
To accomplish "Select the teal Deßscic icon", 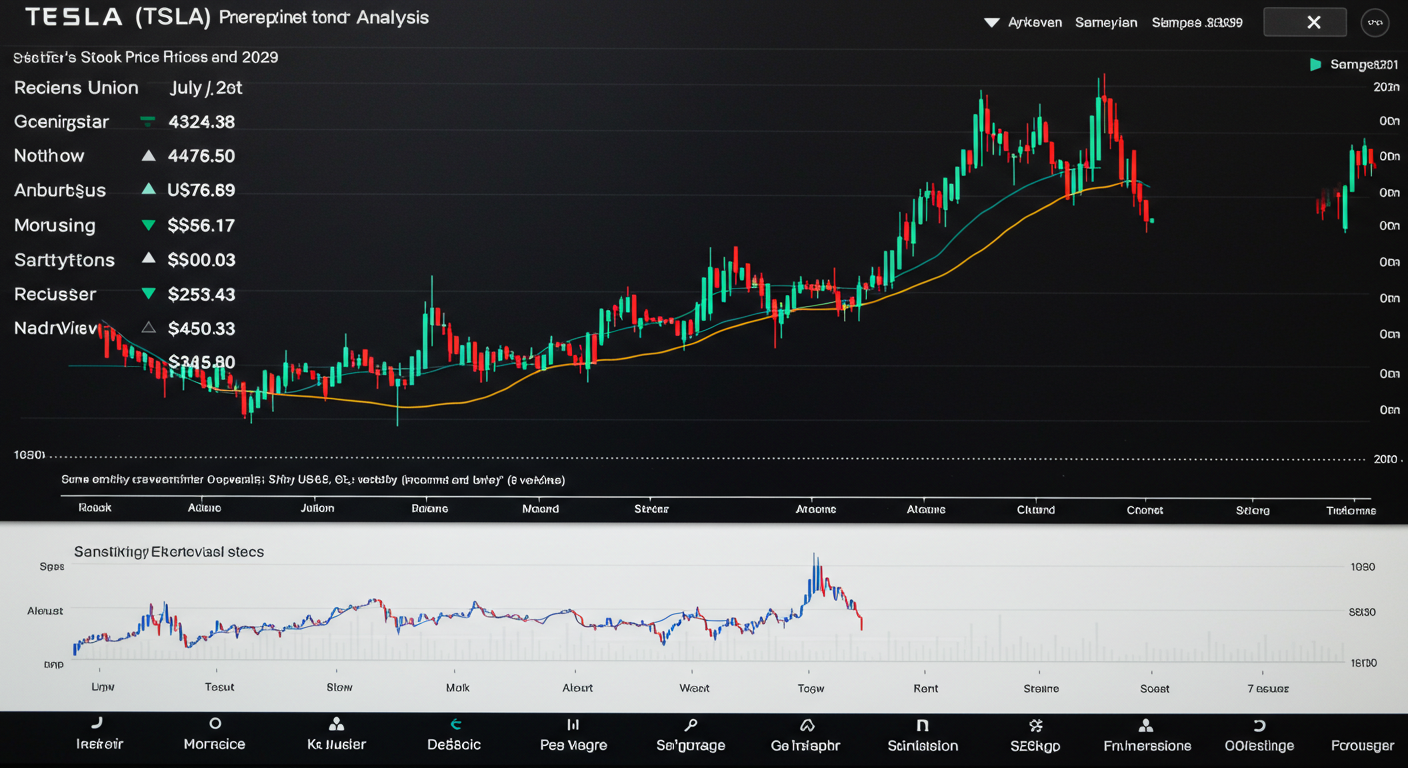I will click(x=455, y=724).
